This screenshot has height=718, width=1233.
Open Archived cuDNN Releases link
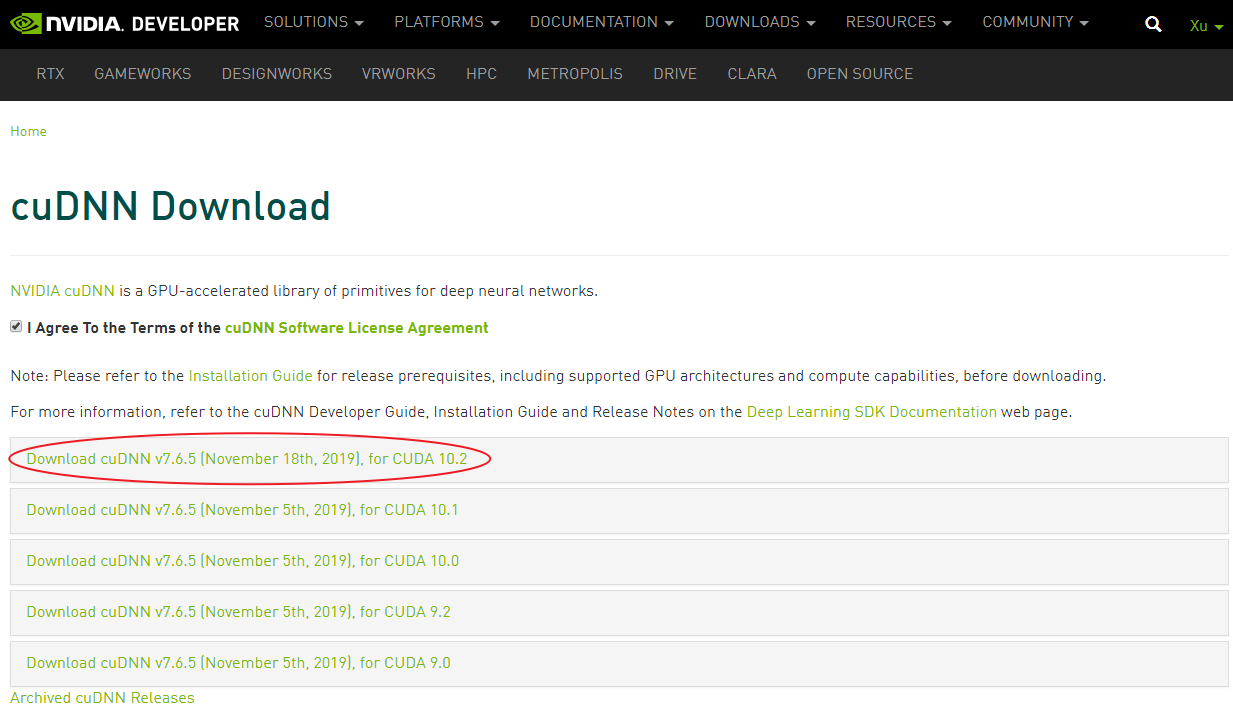[102, 698]
